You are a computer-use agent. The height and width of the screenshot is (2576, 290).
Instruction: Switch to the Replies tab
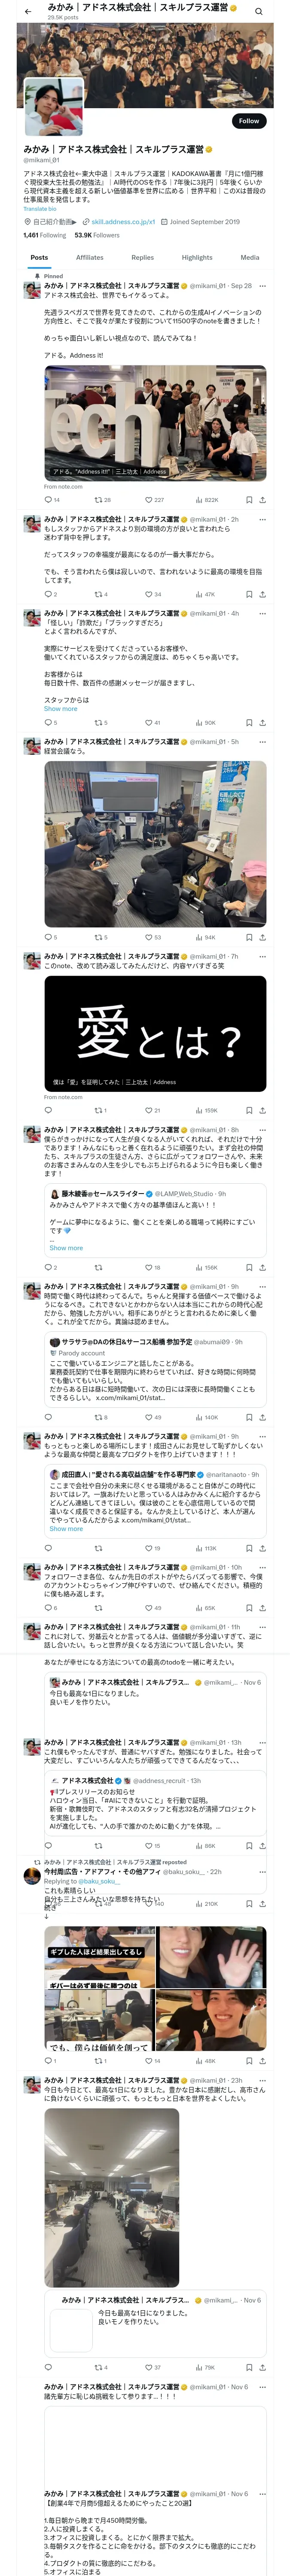tap(143, 257)
